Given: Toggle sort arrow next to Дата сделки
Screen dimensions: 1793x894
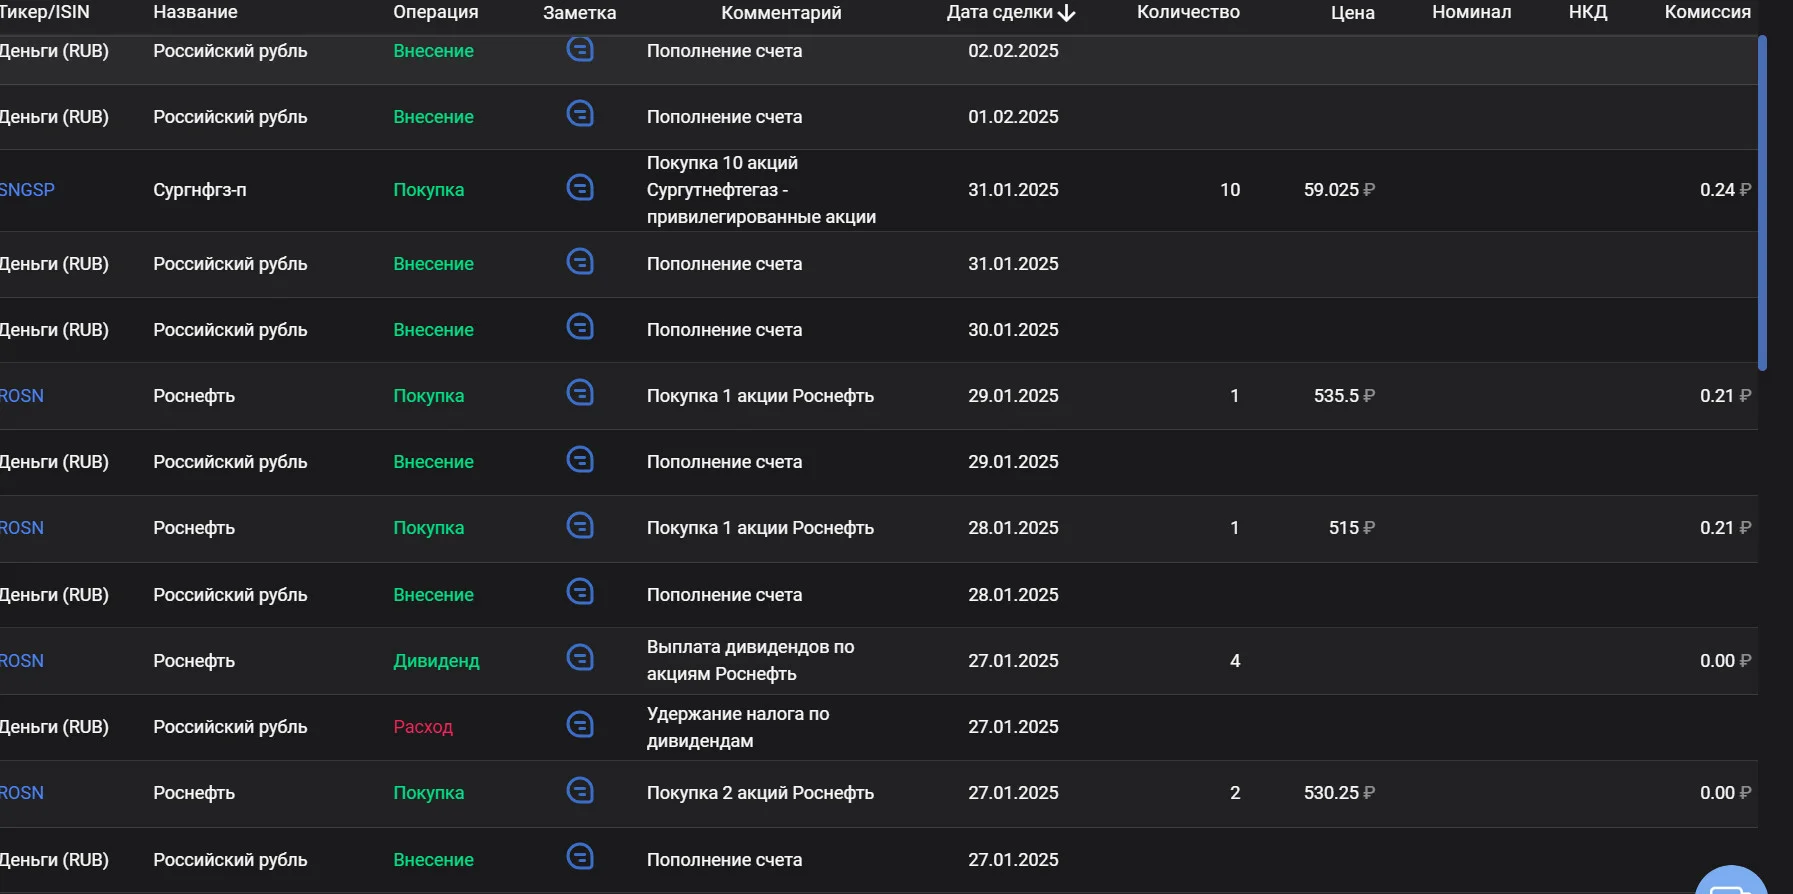Looking at the screenshot, I should (1066, 13).
